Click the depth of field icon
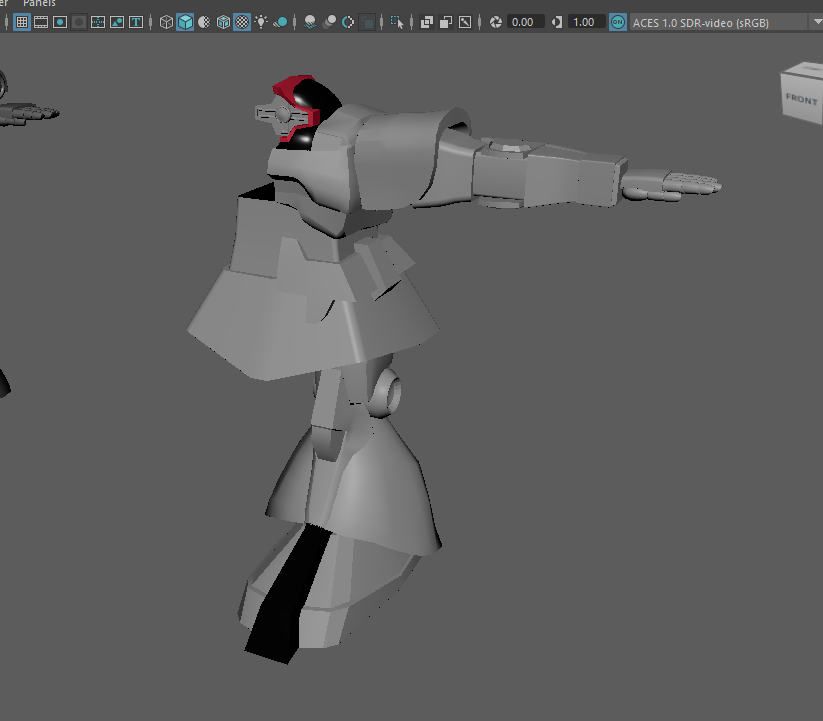The image size is (823, 721). click(367, 22)
